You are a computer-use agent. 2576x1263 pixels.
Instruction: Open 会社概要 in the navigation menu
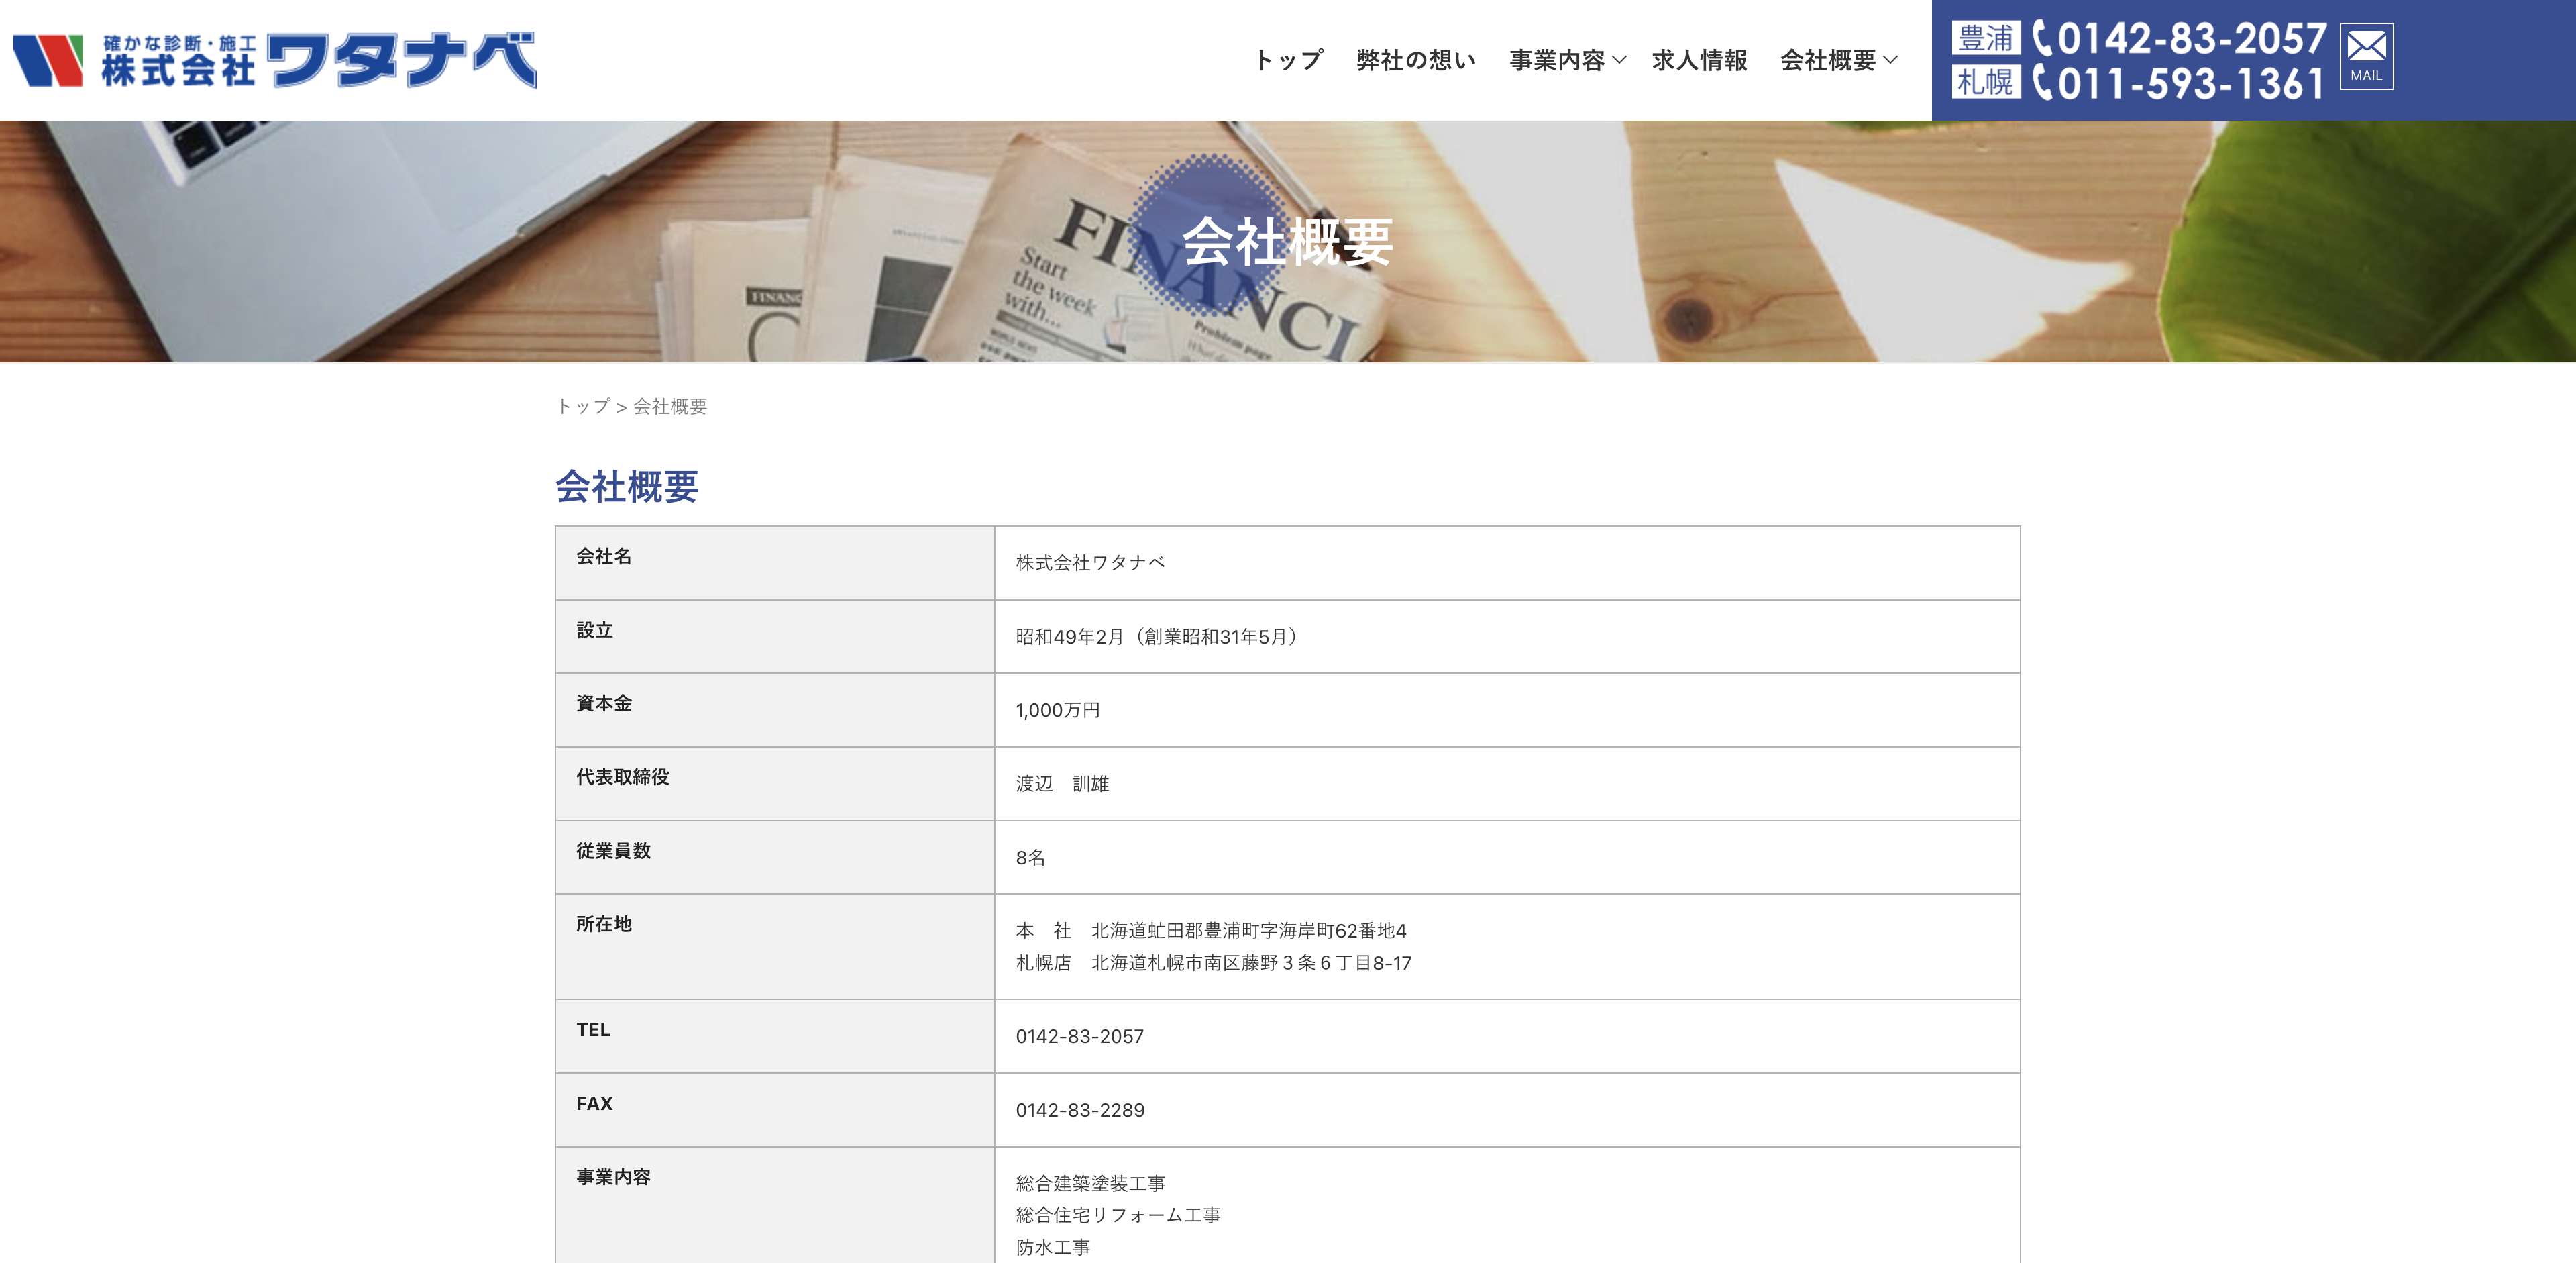click(1828, 60)
